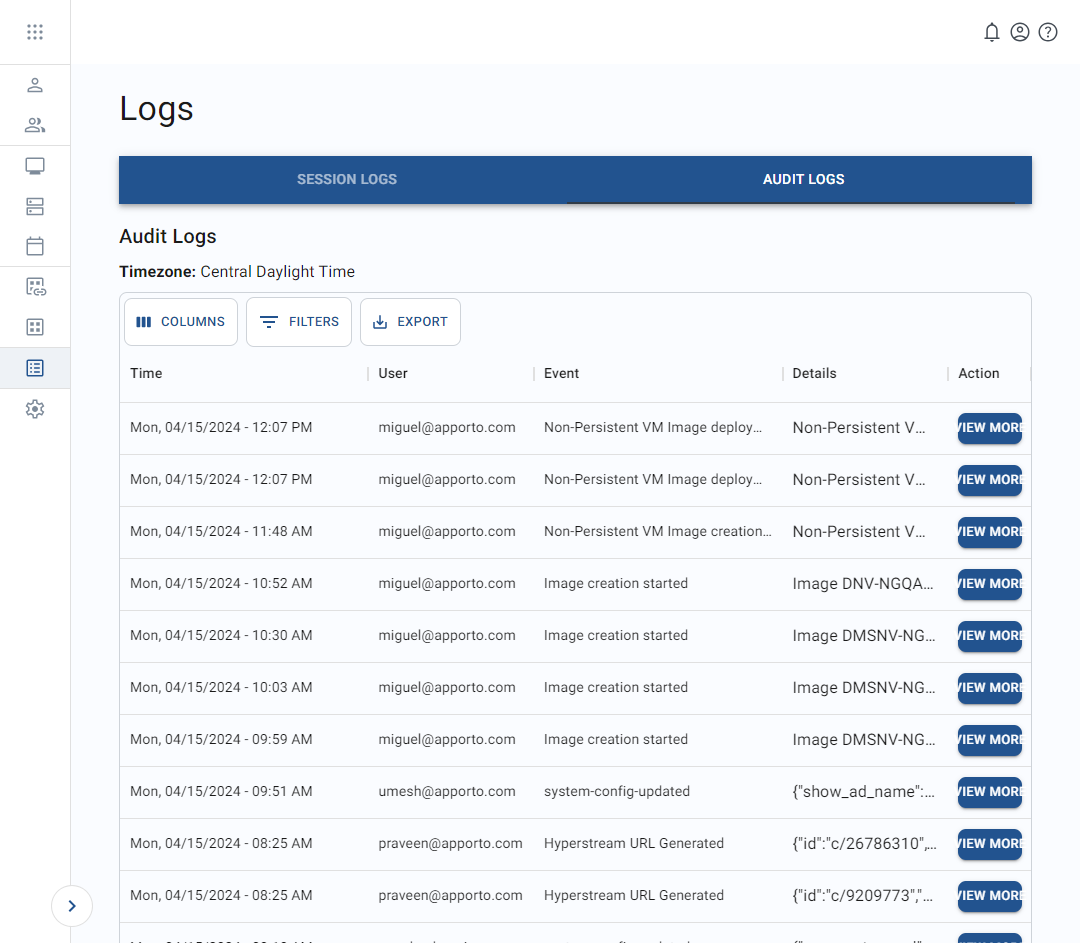Screen dimensions: 1080x943
Task: Select the desktop monitor sidebar icon
Action: 35,166
